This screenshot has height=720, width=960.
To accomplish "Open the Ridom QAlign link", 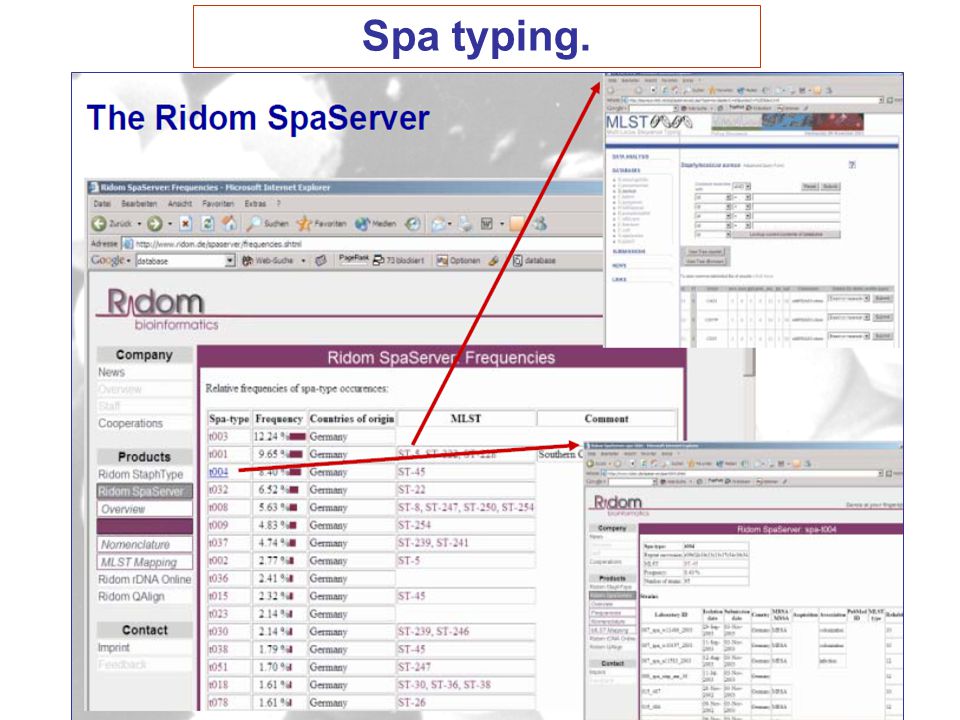I will [131, 596].
